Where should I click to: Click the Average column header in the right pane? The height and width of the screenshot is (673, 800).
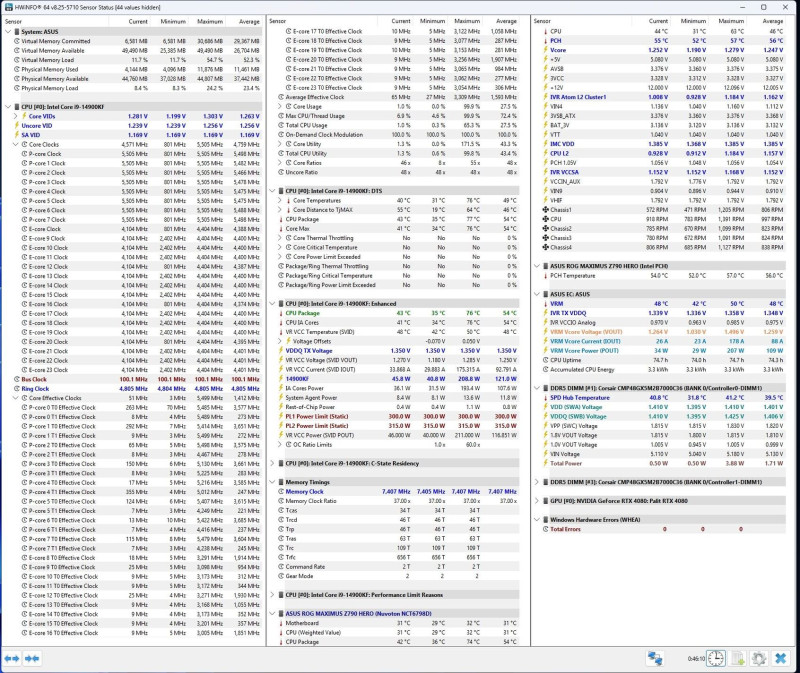[x=766, y=21]
